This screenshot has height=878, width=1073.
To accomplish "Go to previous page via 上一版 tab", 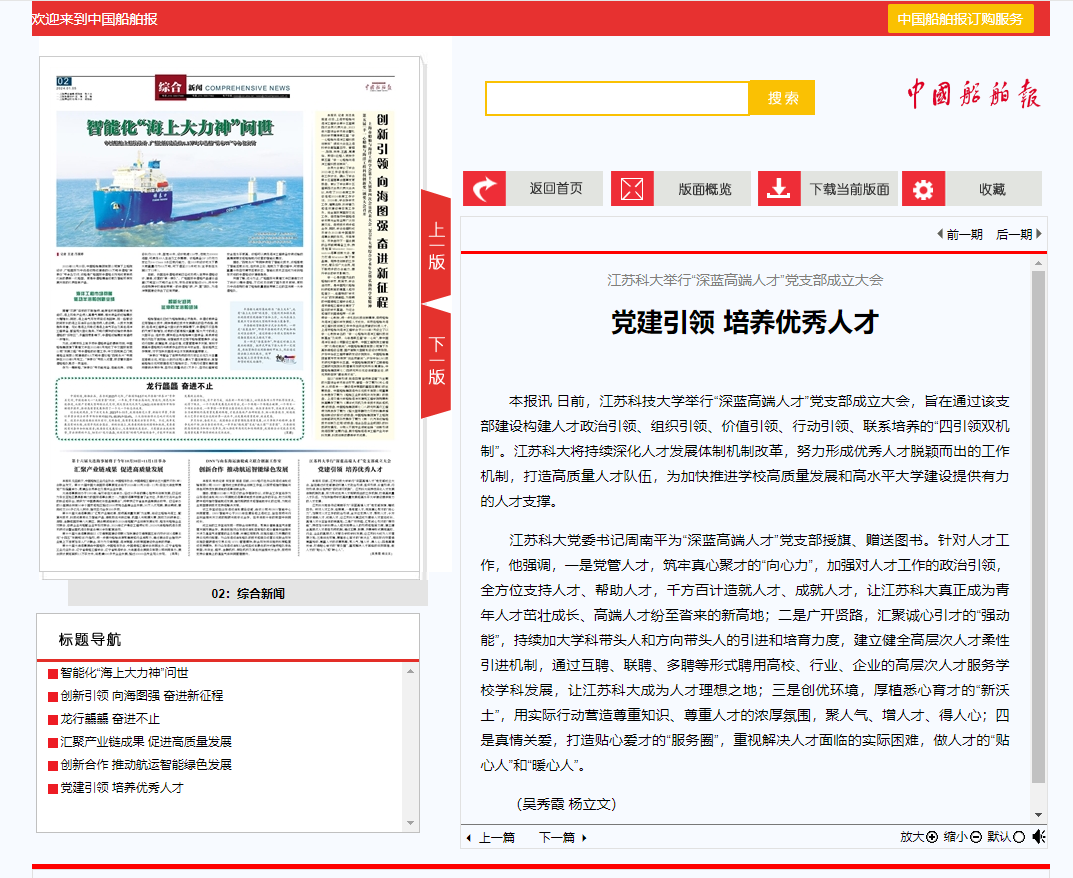I will pyautogui.click(x=436, y=246).
